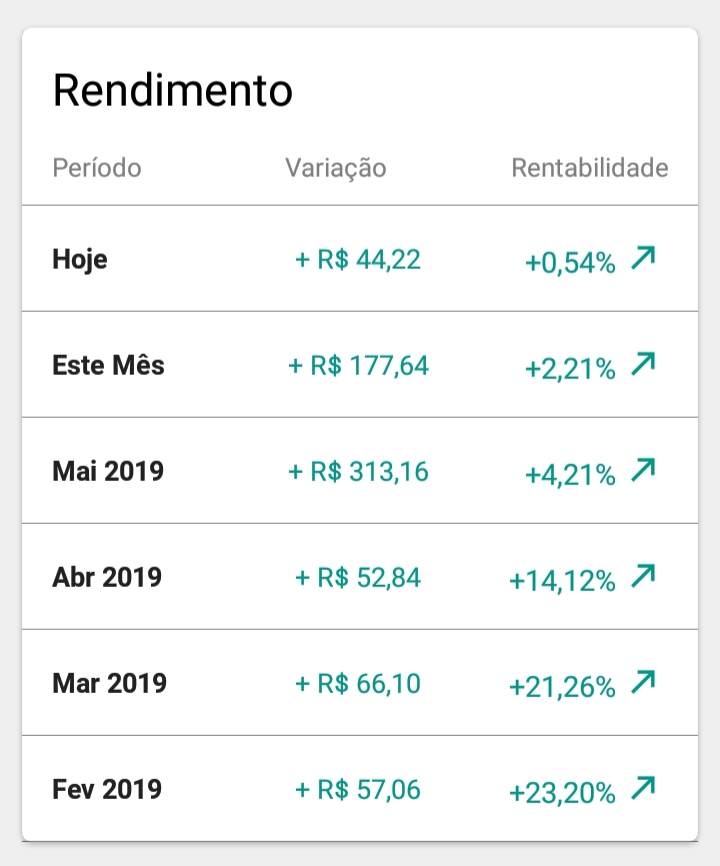Tap the trend arrow in the Mai 2019 row
Screen dimensions: 720x866
tap(643, 469)
